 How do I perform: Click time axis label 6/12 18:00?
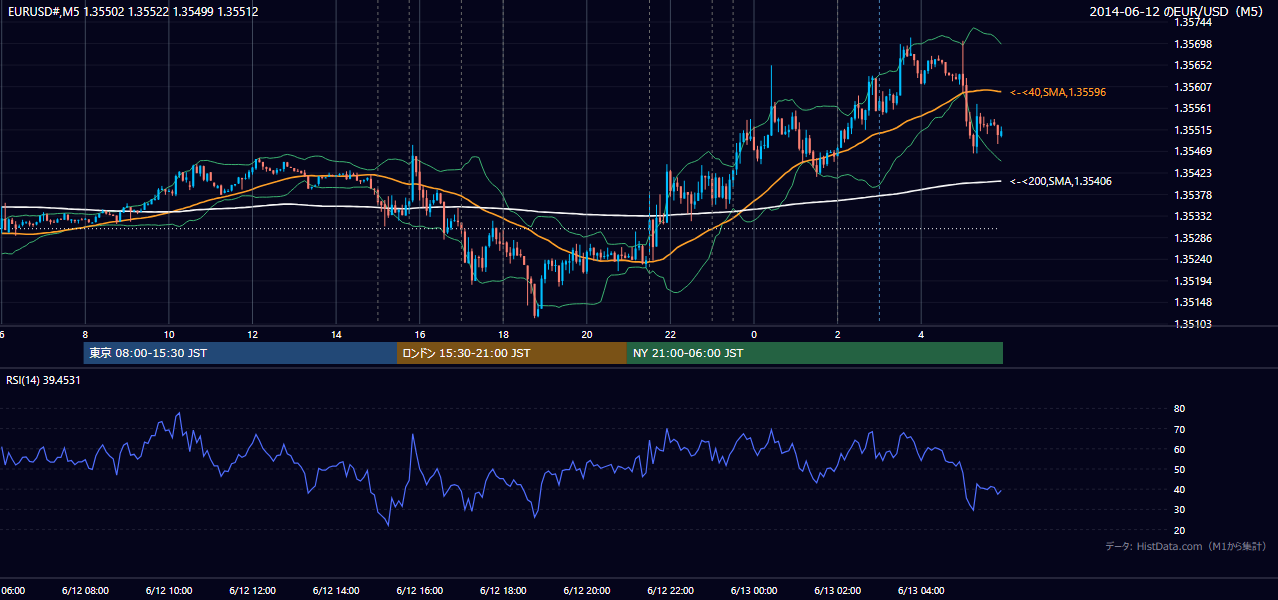point(503,591)
